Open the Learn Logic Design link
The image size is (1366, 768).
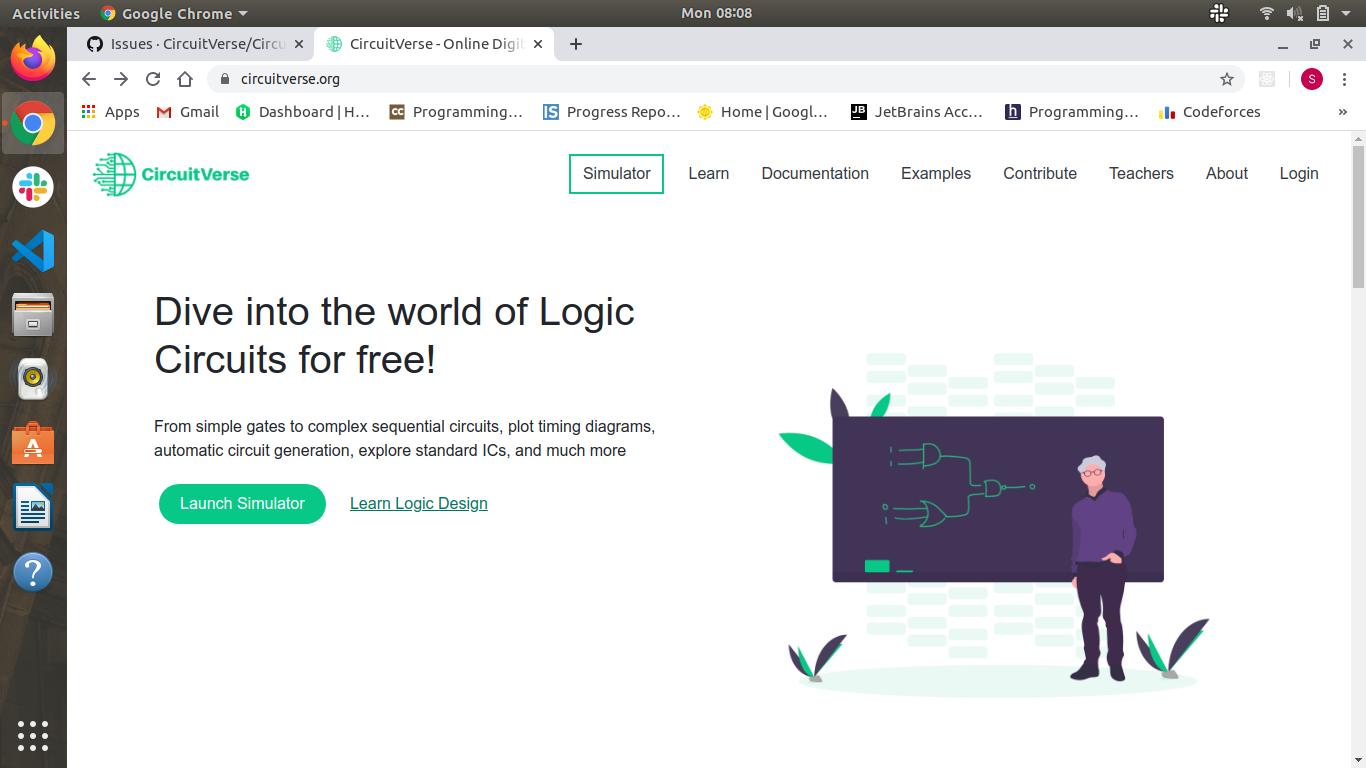coord(419,504)
